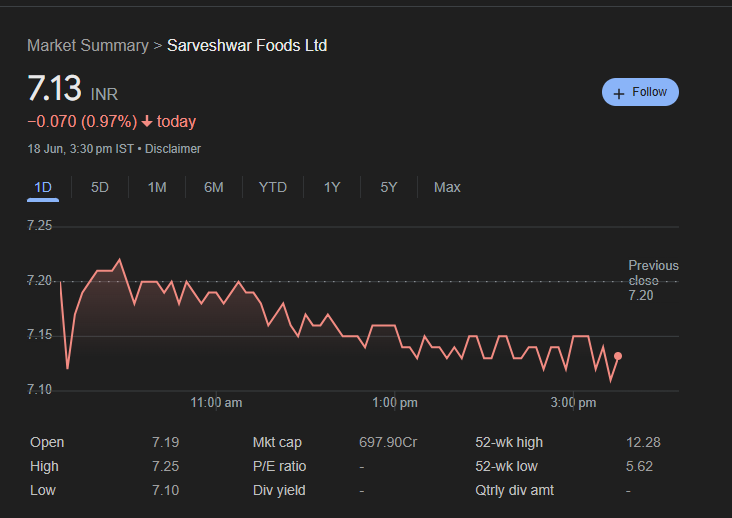Click the High value 7.25
Screen dimensions: 732x518
(165, 466)
